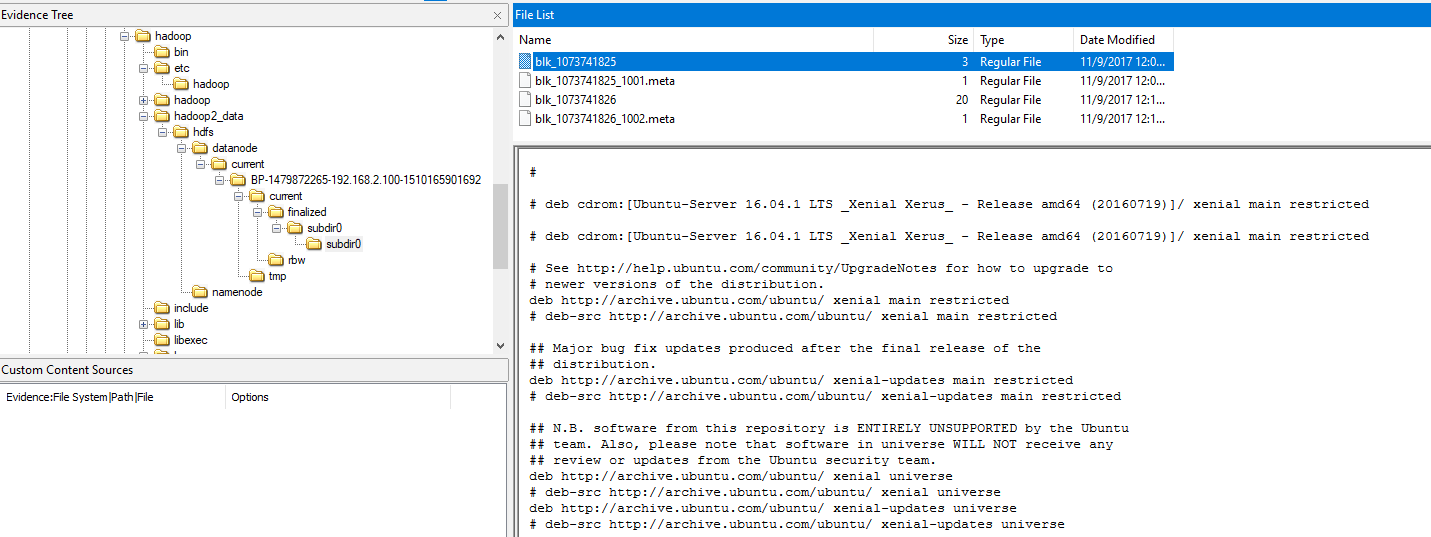
Task: Collapse the etc folder node
Action: [x=144, y=68]
